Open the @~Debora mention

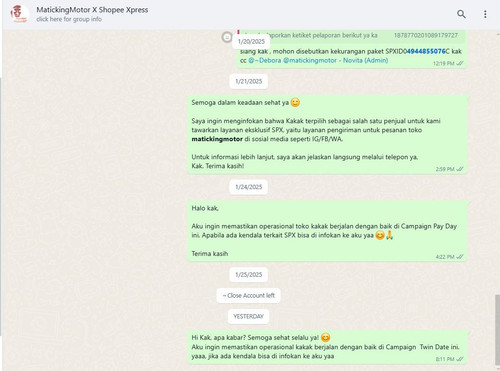265,60
